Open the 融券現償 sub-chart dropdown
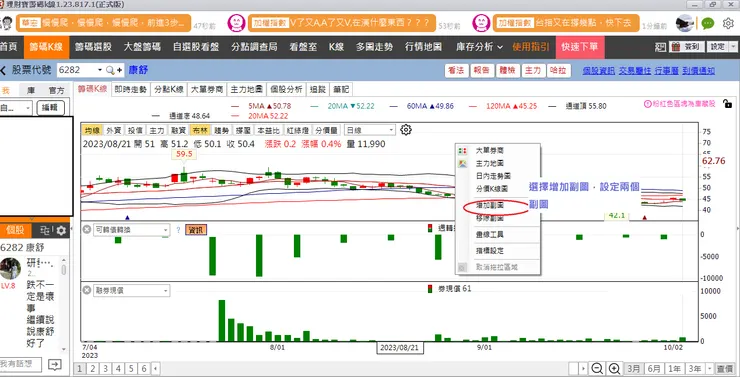The width and height of the screenshot is (740, 377). pyautogui.click(x=131, y=290)
